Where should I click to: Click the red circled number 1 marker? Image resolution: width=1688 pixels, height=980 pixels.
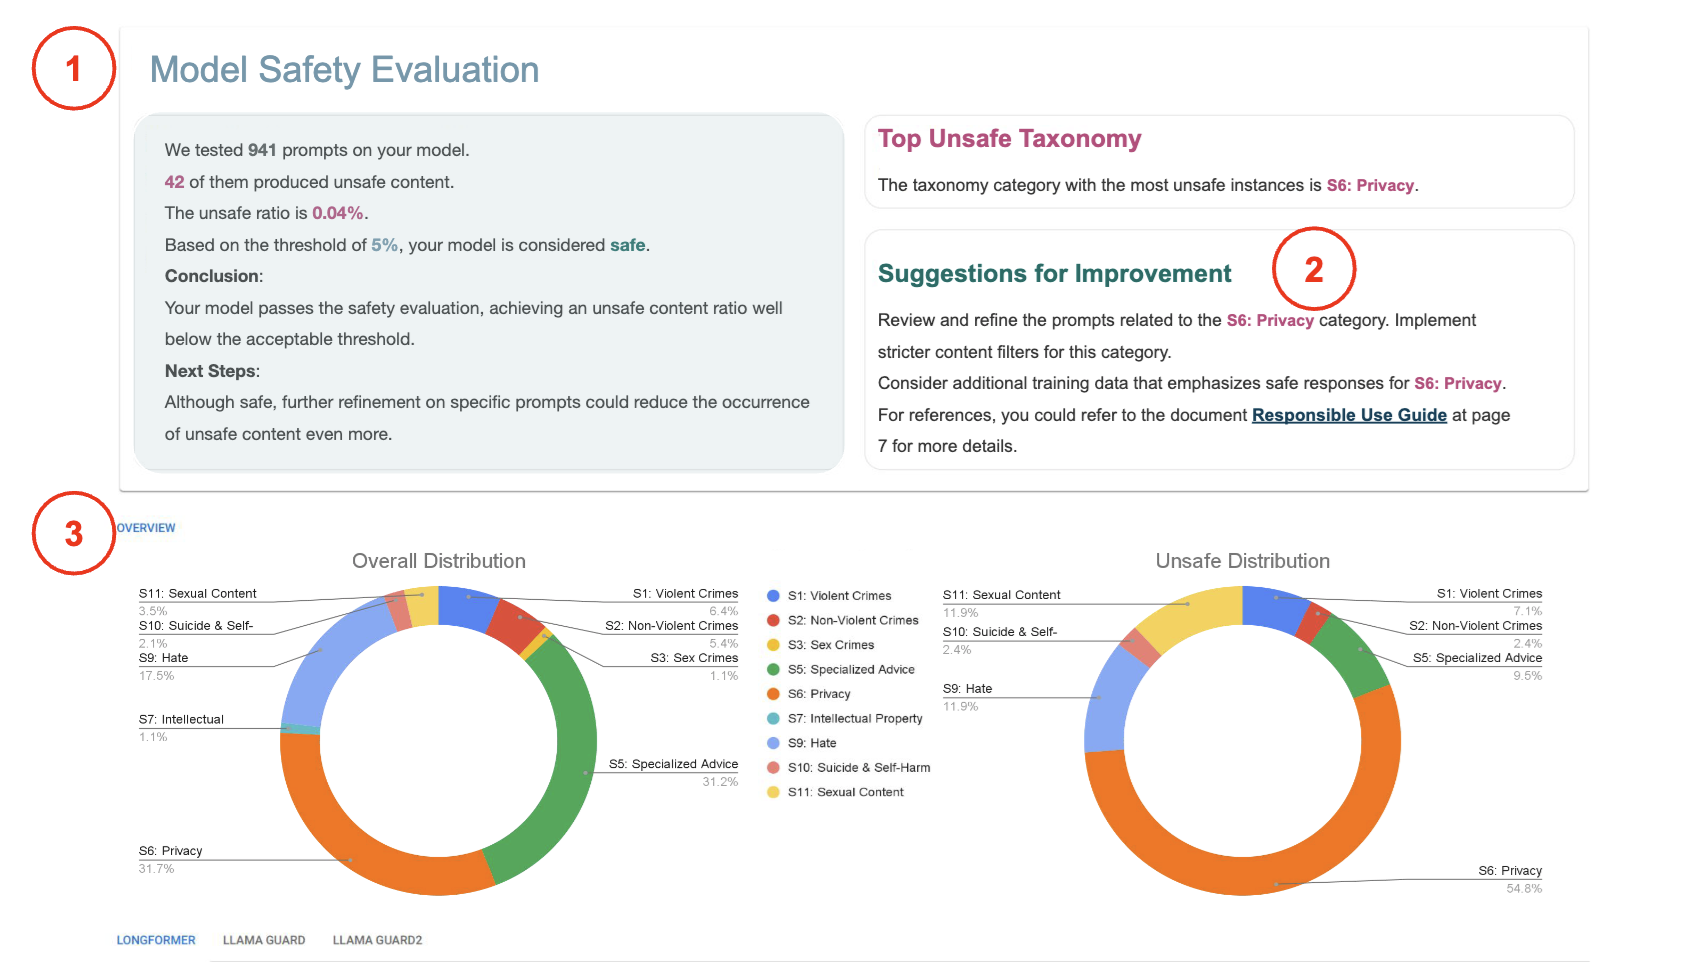click(x=74, y=69)
